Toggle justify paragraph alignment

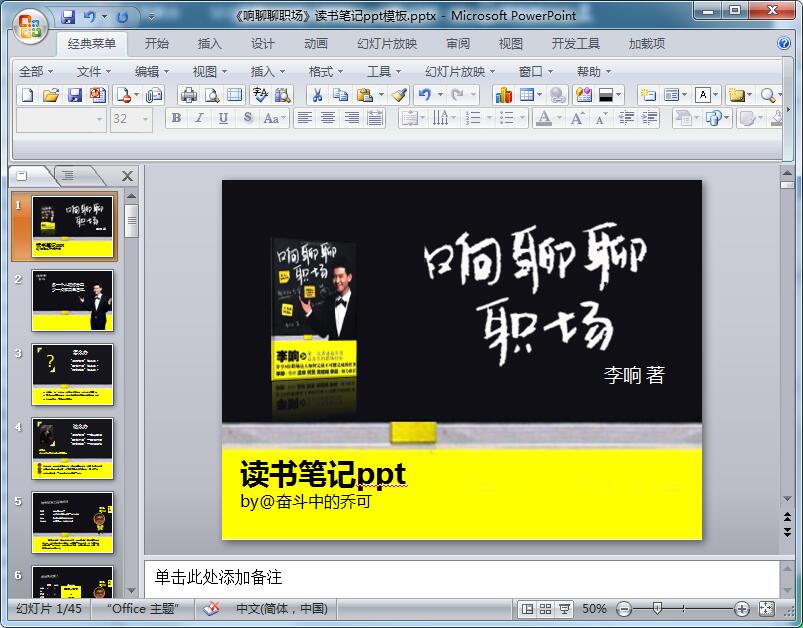pyautogui.click(x=375, y=118)
